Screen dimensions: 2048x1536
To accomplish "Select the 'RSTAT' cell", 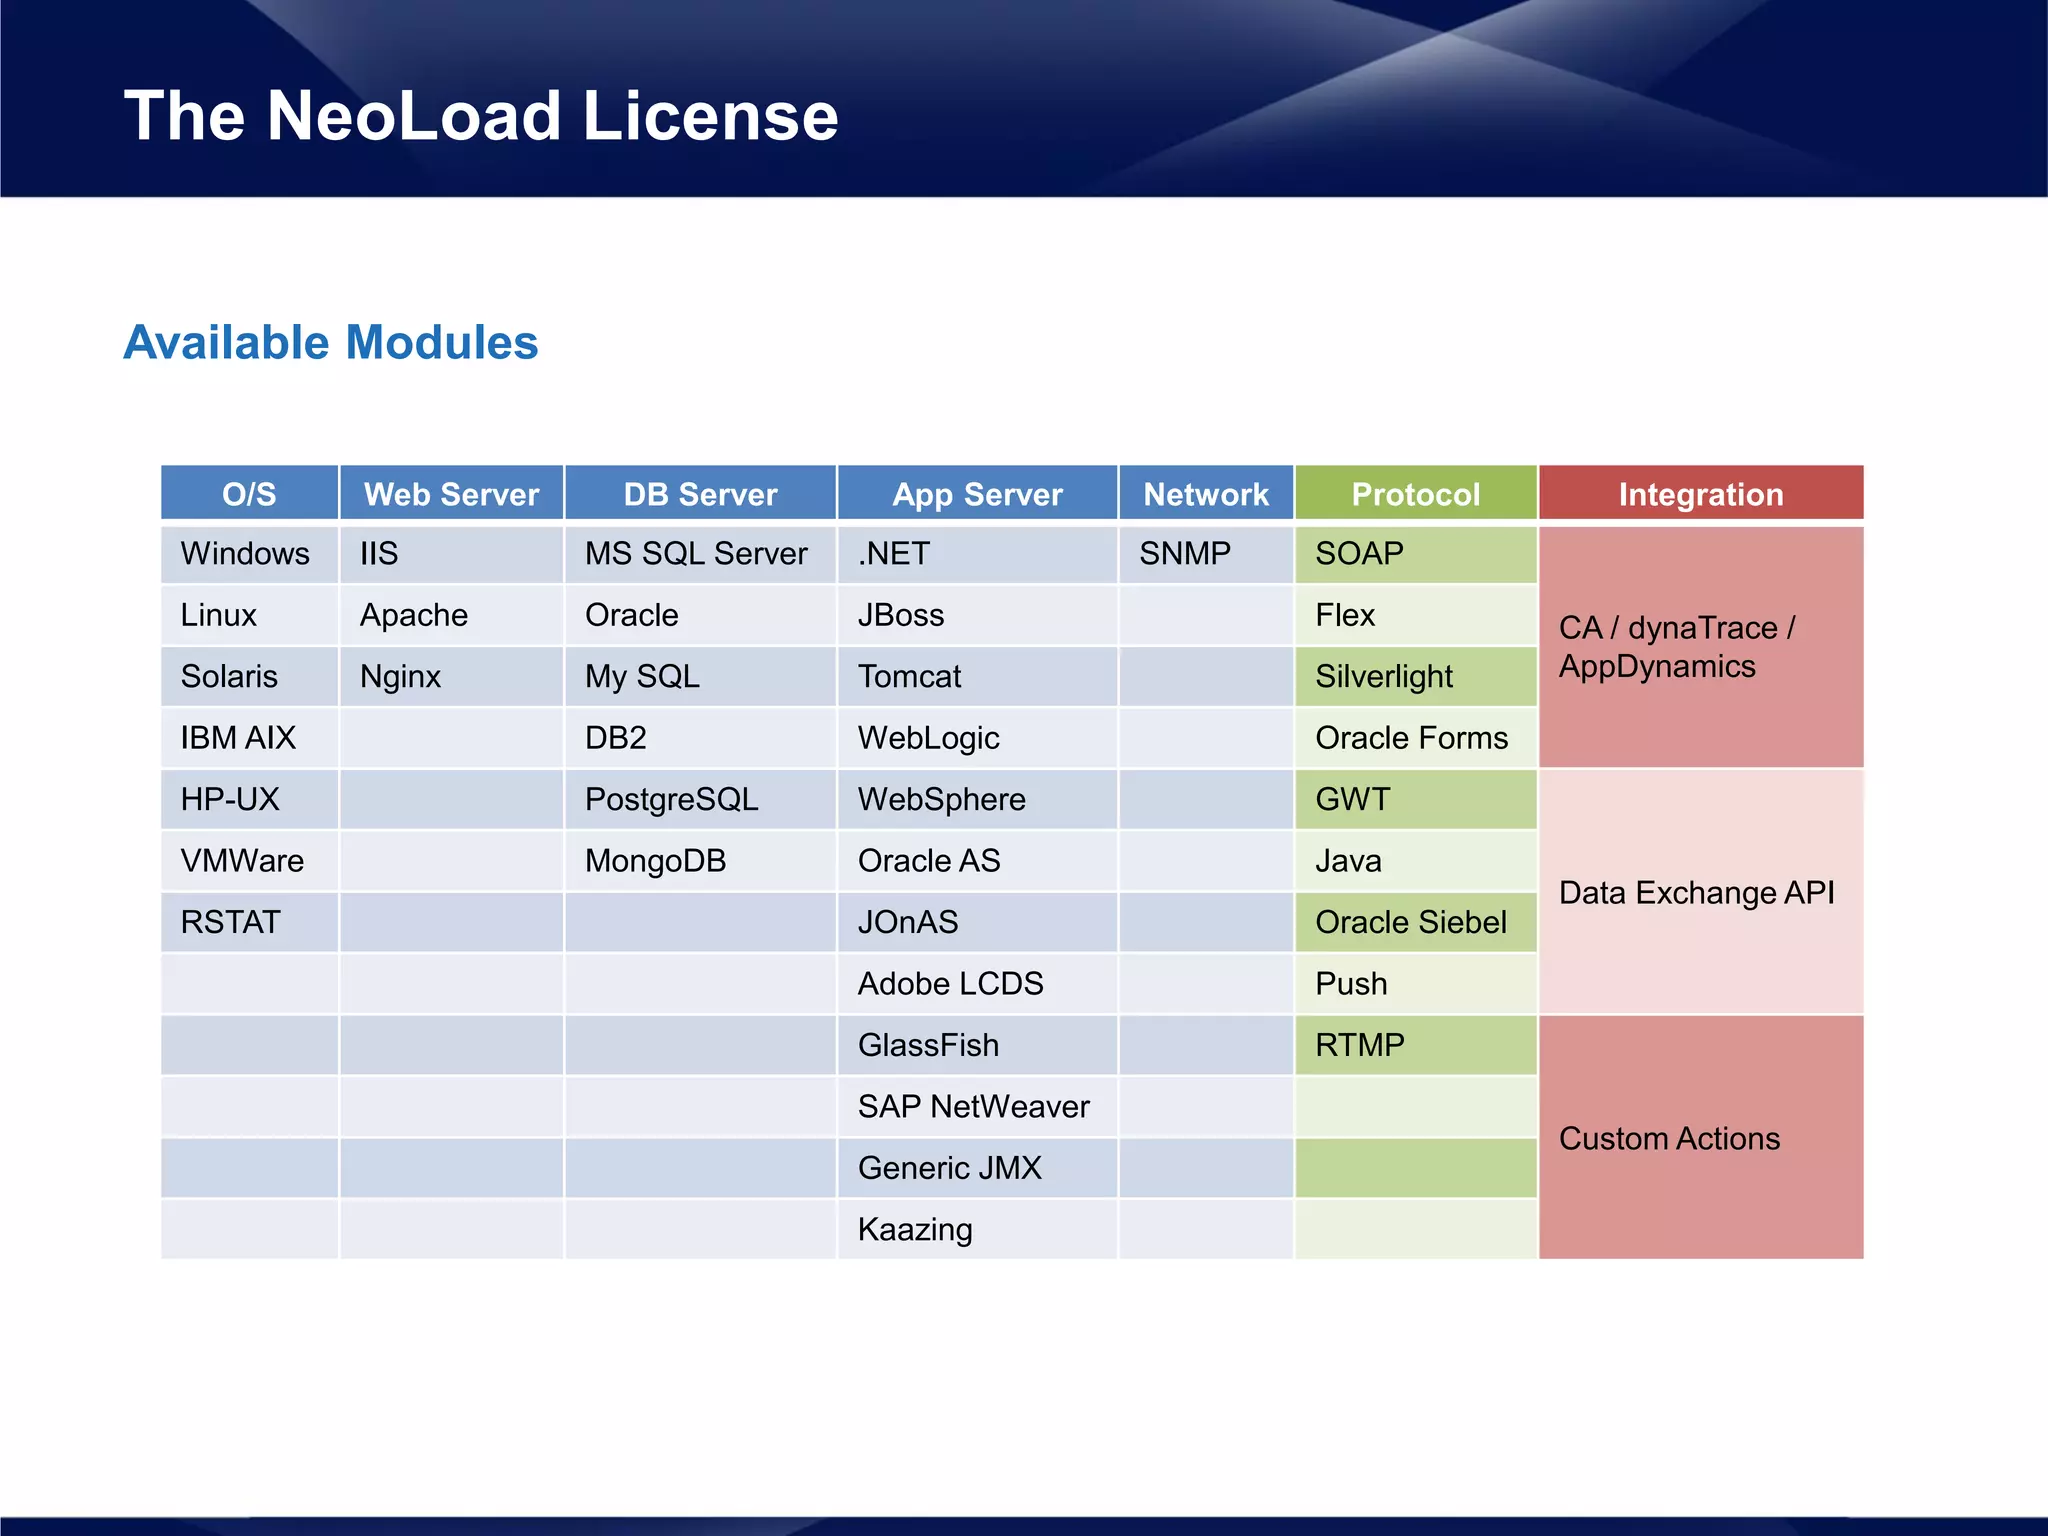I will (x=249, y=922).
